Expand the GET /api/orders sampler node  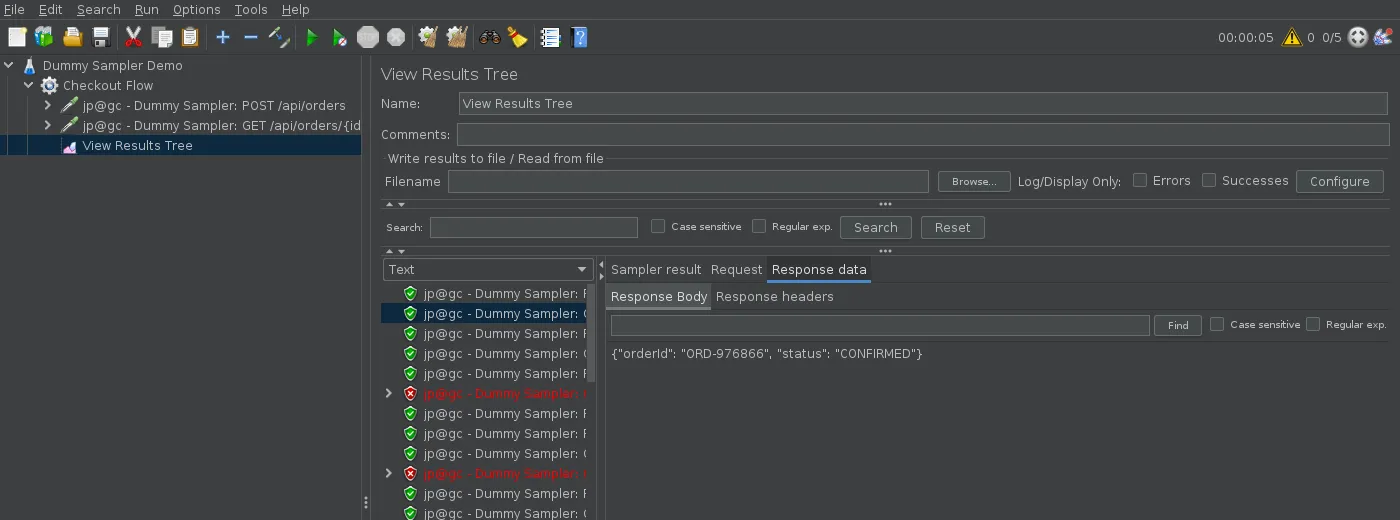(x=47, y=125)
